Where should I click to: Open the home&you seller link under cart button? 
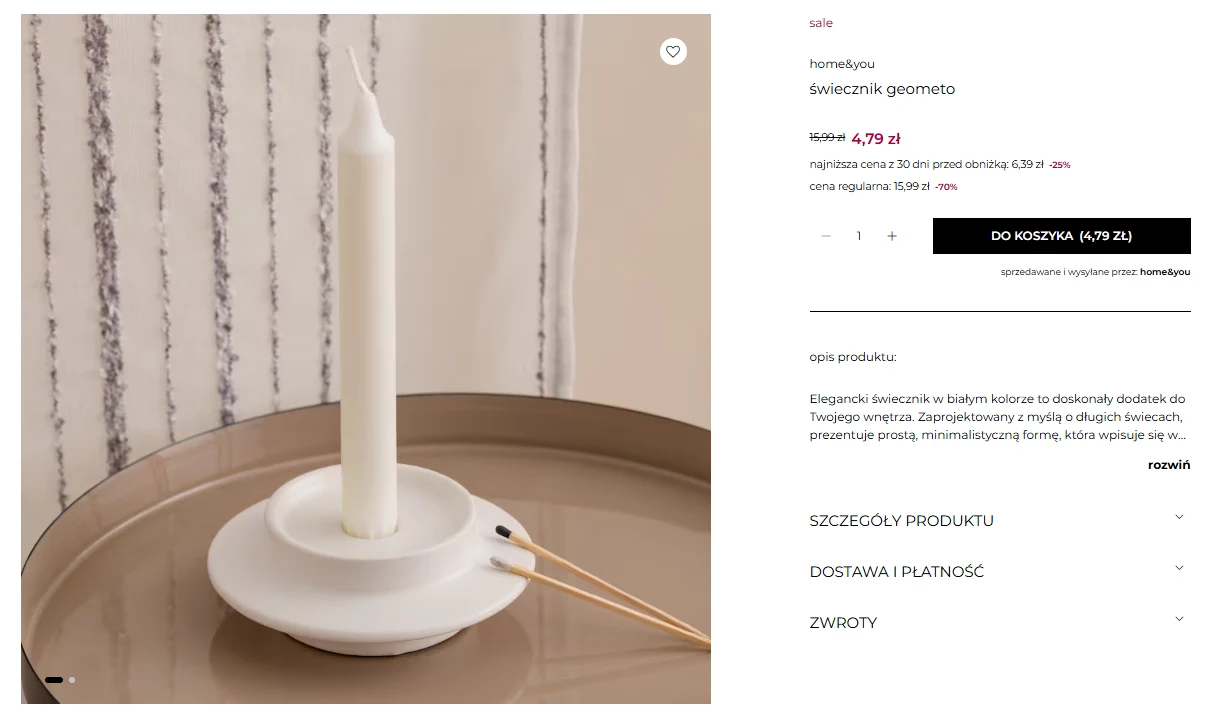1165,272
